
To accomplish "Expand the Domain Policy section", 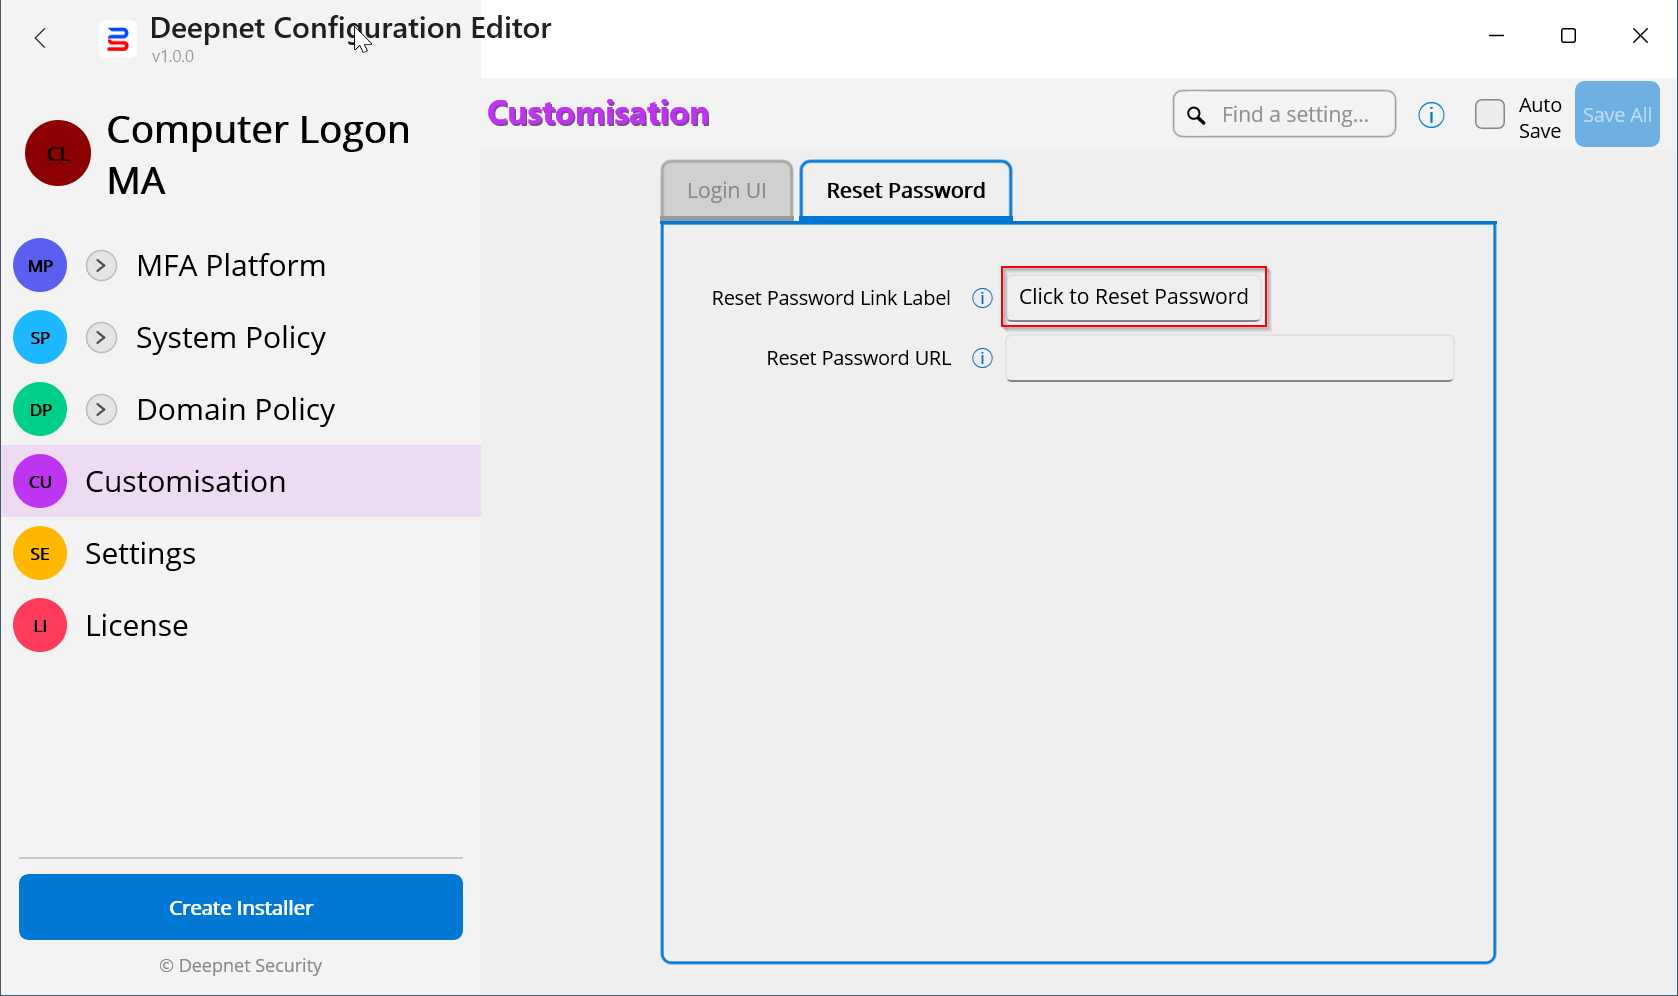I will [x=101, y=410].
